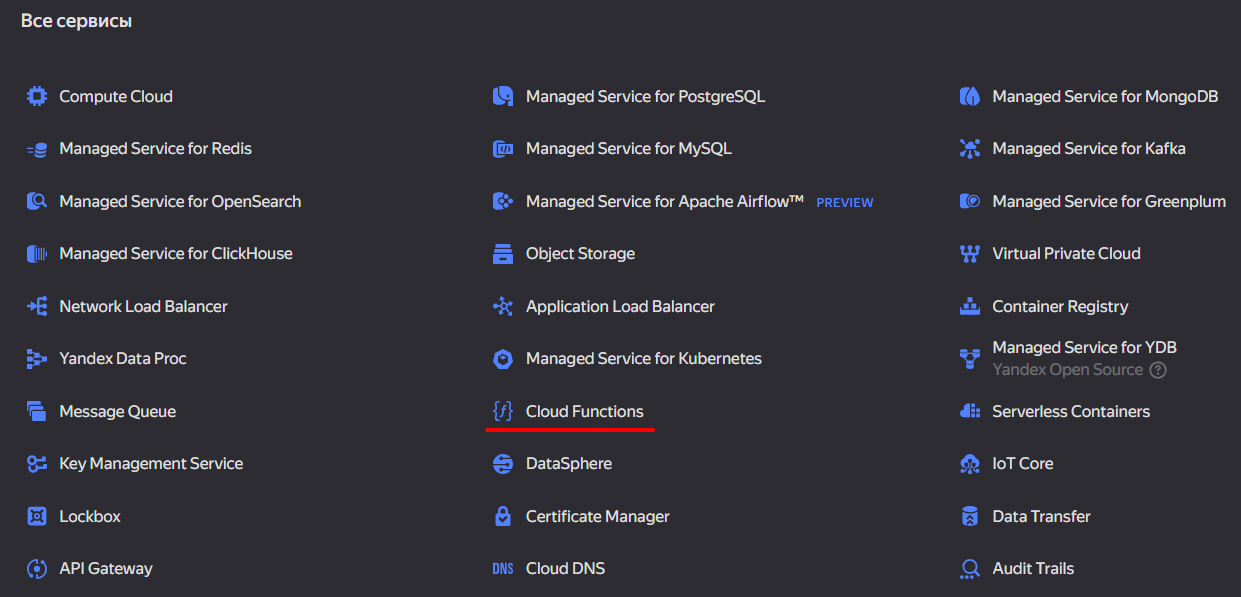Screen dimensions: 1241x597
Task: Select Network Load Balancer link
Action: pos(143,306)
